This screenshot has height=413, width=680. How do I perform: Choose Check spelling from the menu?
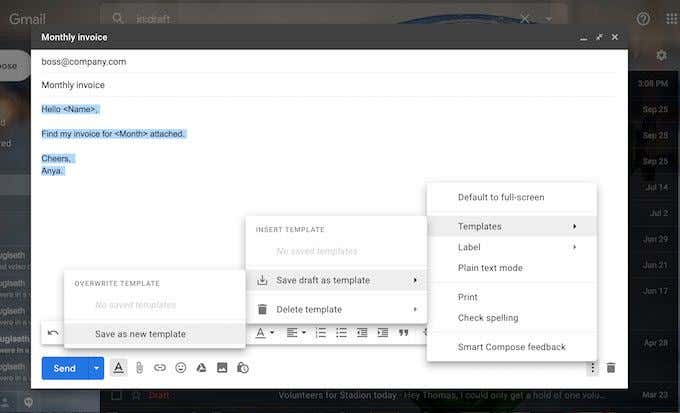click(488, 318)
